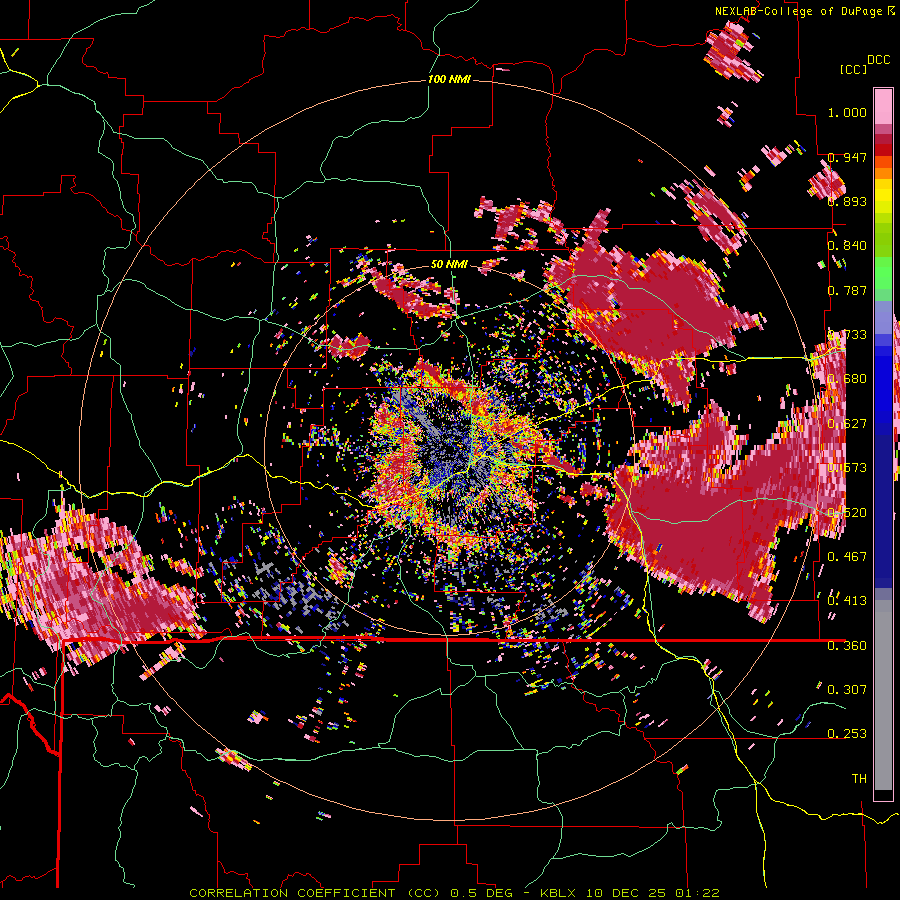The image size is (900, 900).
Task: Click the [CC] legend unit label
Action: [853, 69]
